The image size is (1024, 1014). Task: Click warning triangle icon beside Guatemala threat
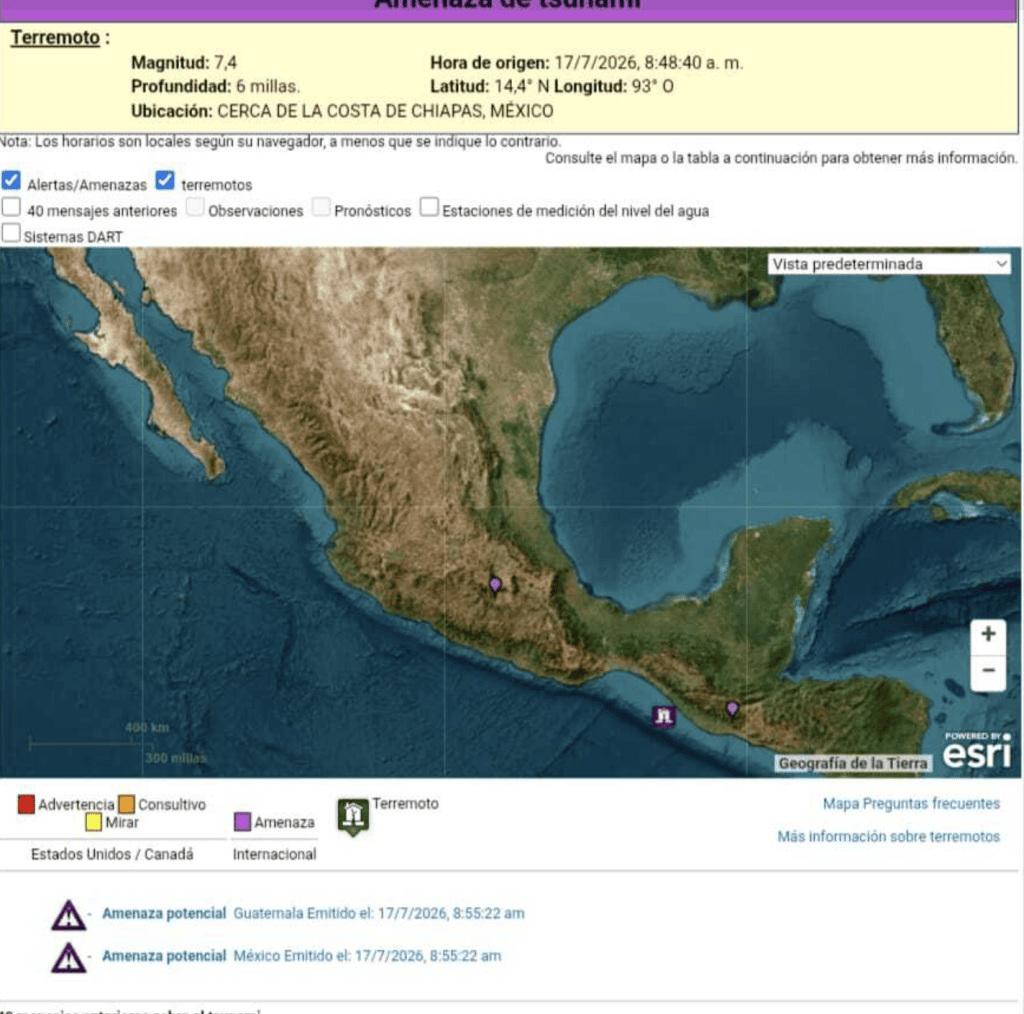pos(69,915)
